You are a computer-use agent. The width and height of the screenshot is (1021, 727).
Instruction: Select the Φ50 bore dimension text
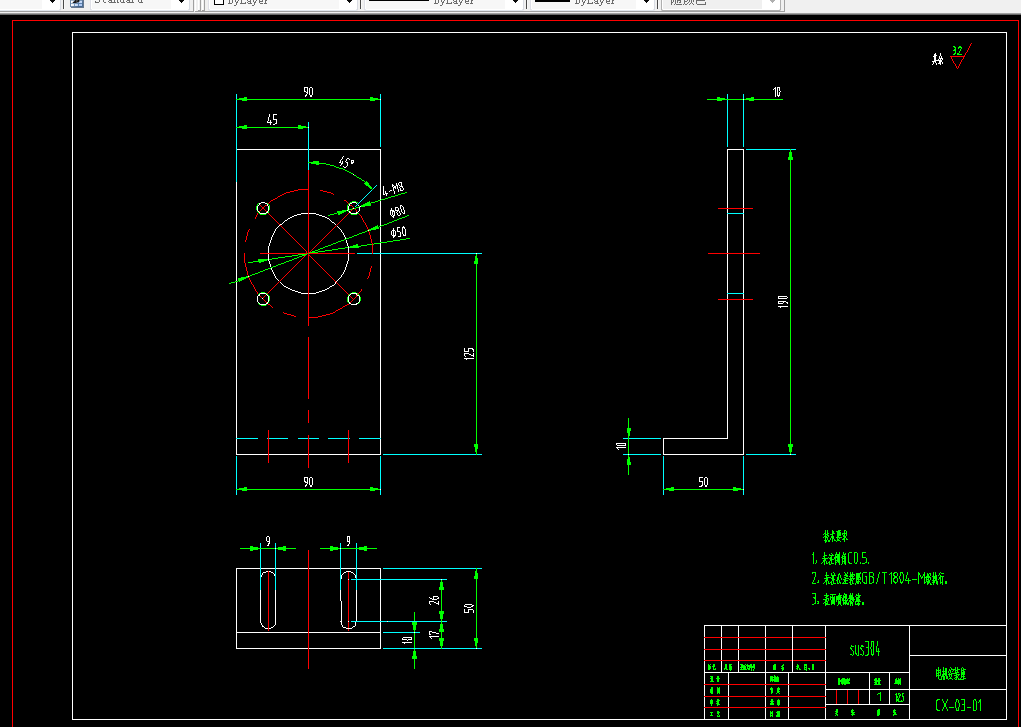[x=399, y=231]
